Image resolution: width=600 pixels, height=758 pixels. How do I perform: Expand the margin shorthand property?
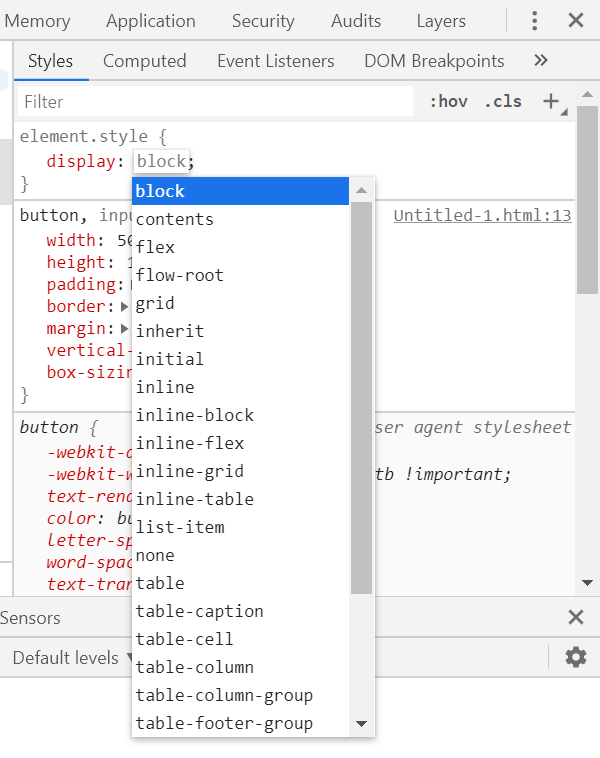125,328
